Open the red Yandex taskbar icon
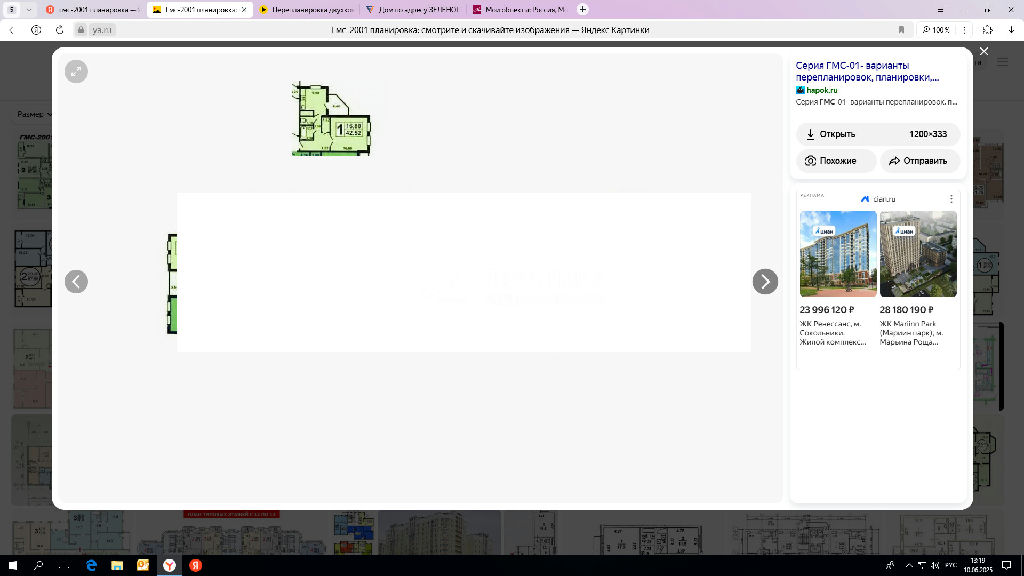The height and width of the screenshot is (576, 1024). click(x=195, y=566)
